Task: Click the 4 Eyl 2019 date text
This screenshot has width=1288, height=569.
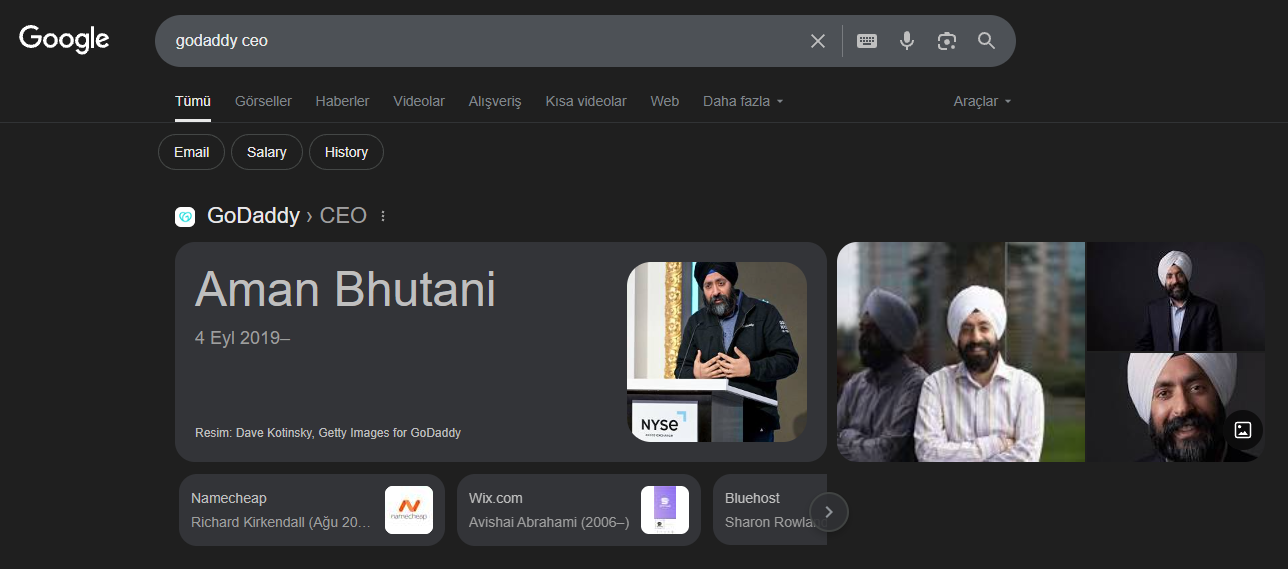Action: (x=242, y=338)
